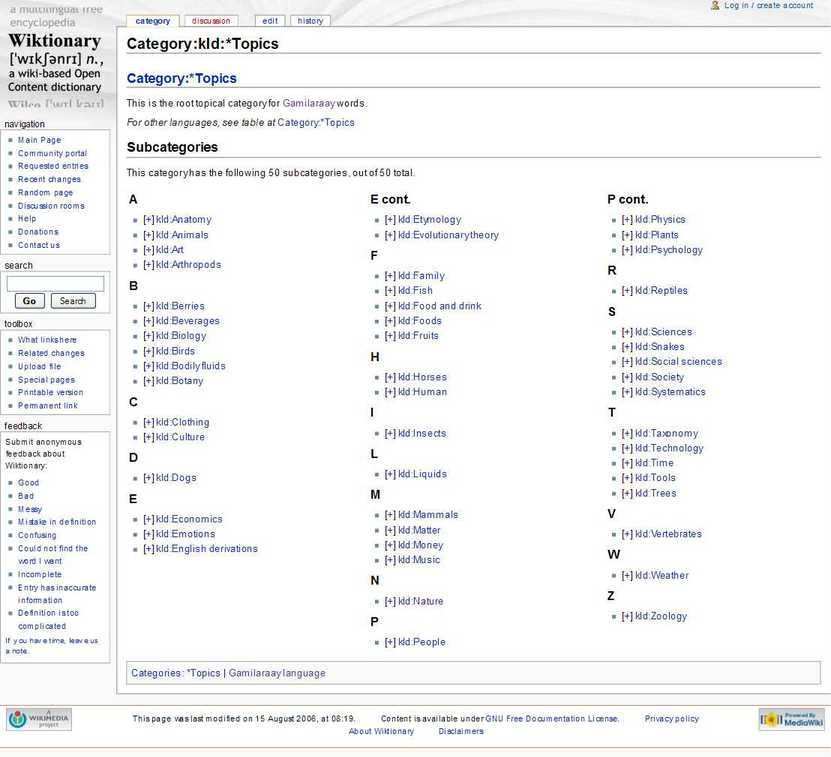The image size is (831, 757).
Task: Open the Help navigation link
Action: 27,218
